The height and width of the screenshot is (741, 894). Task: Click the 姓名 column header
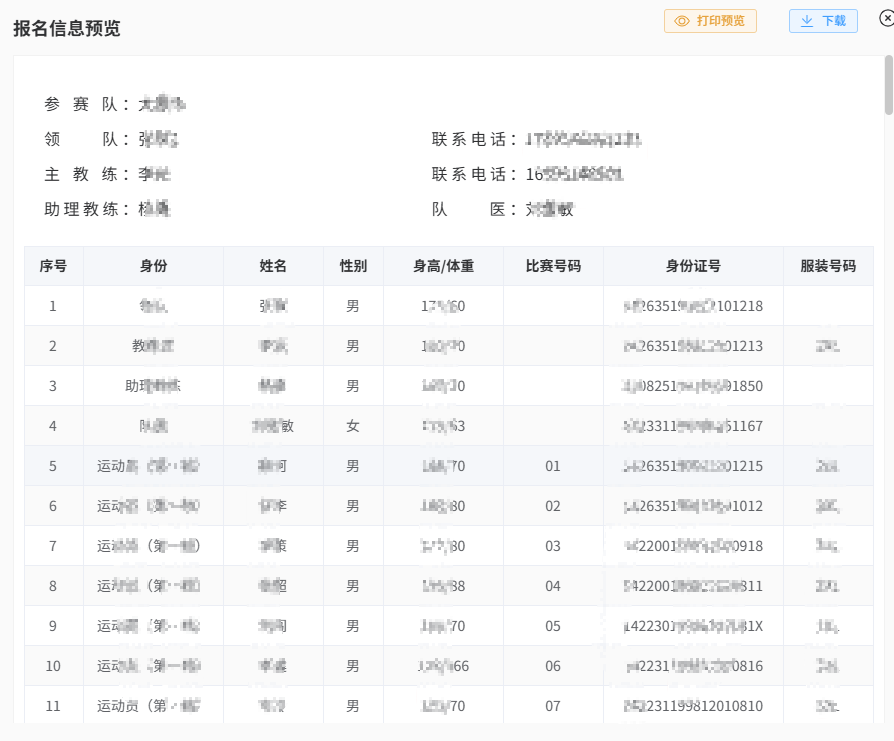pos(273,266)
